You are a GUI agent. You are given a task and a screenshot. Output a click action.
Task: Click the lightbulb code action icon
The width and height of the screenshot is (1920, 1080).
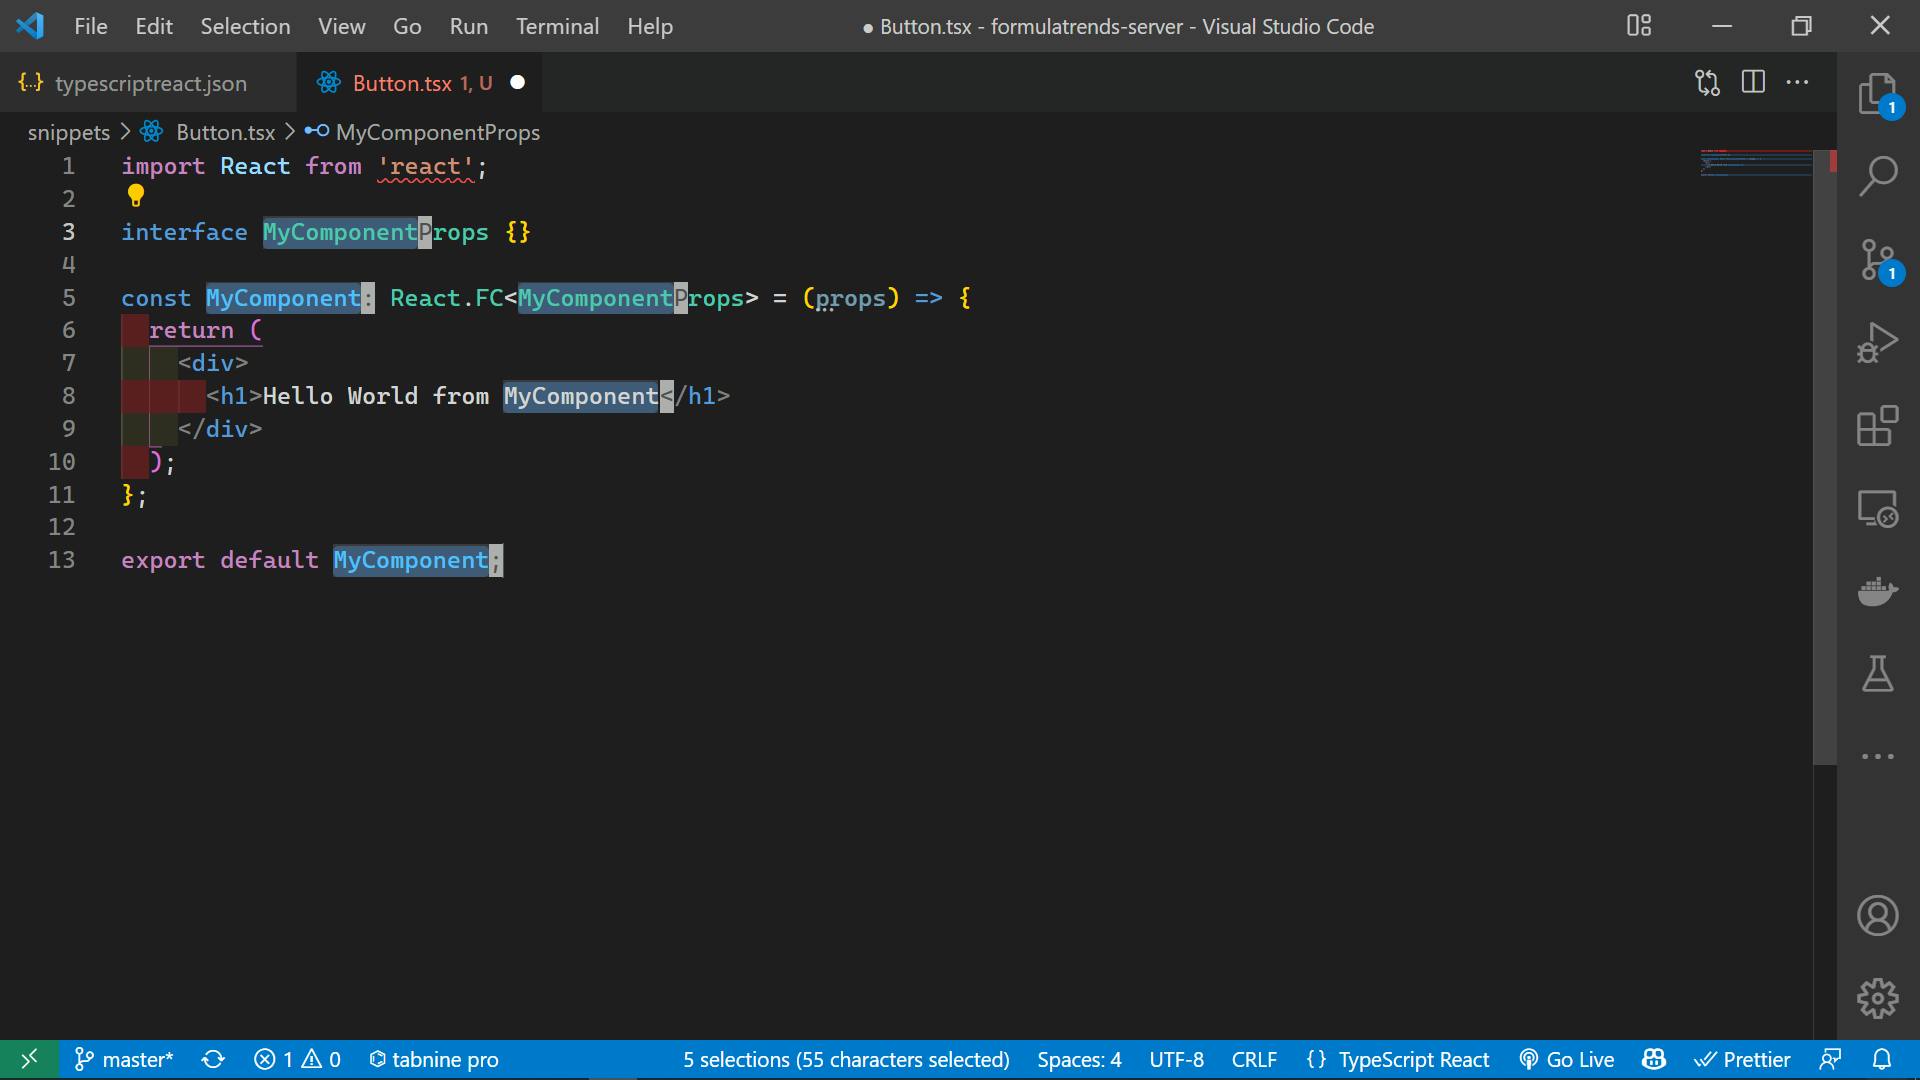pos(136,195)
